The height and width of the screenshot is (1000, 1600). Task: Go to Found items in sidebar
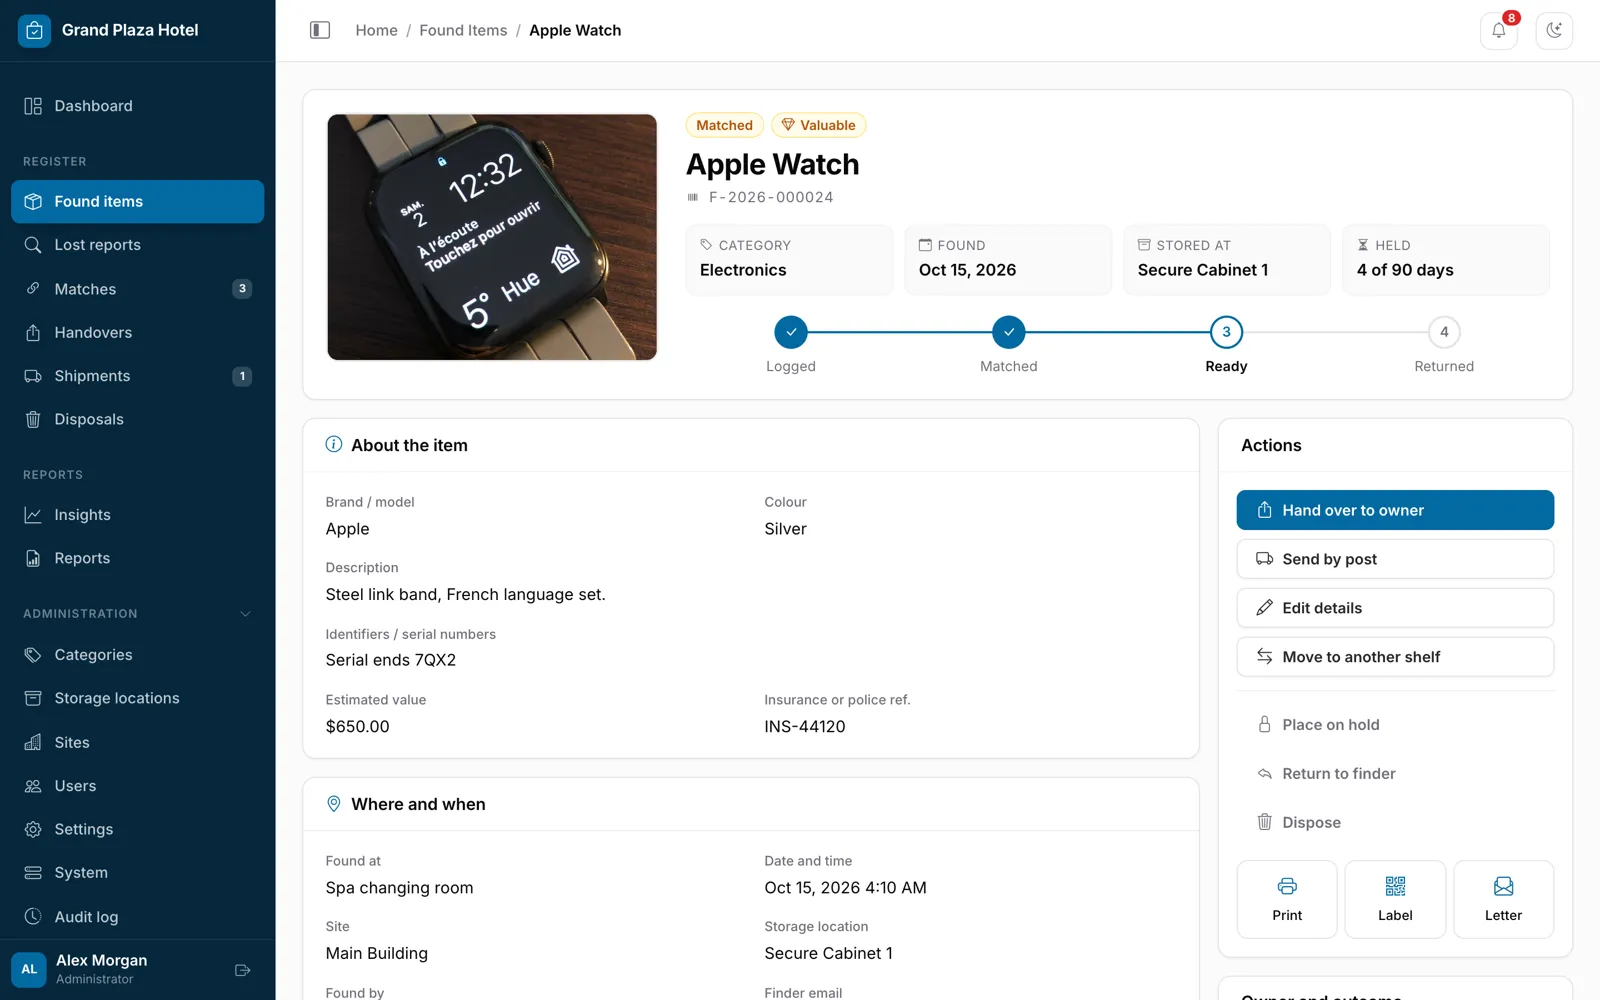click(x=138, y=202)
